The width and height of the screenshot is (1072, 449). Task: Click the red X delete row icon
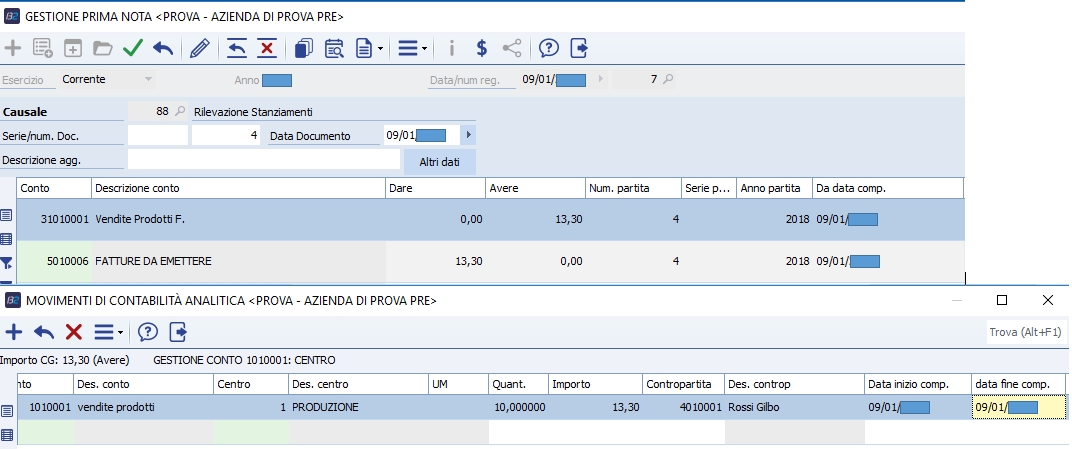point(267,48)
